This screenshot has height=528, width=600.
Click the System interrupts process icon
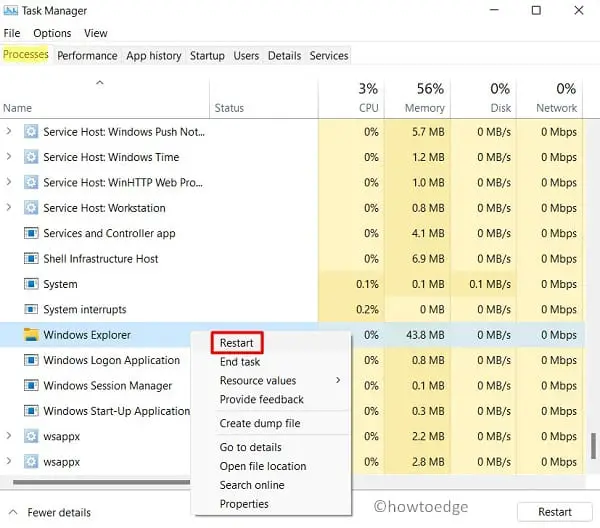point(30,310)
